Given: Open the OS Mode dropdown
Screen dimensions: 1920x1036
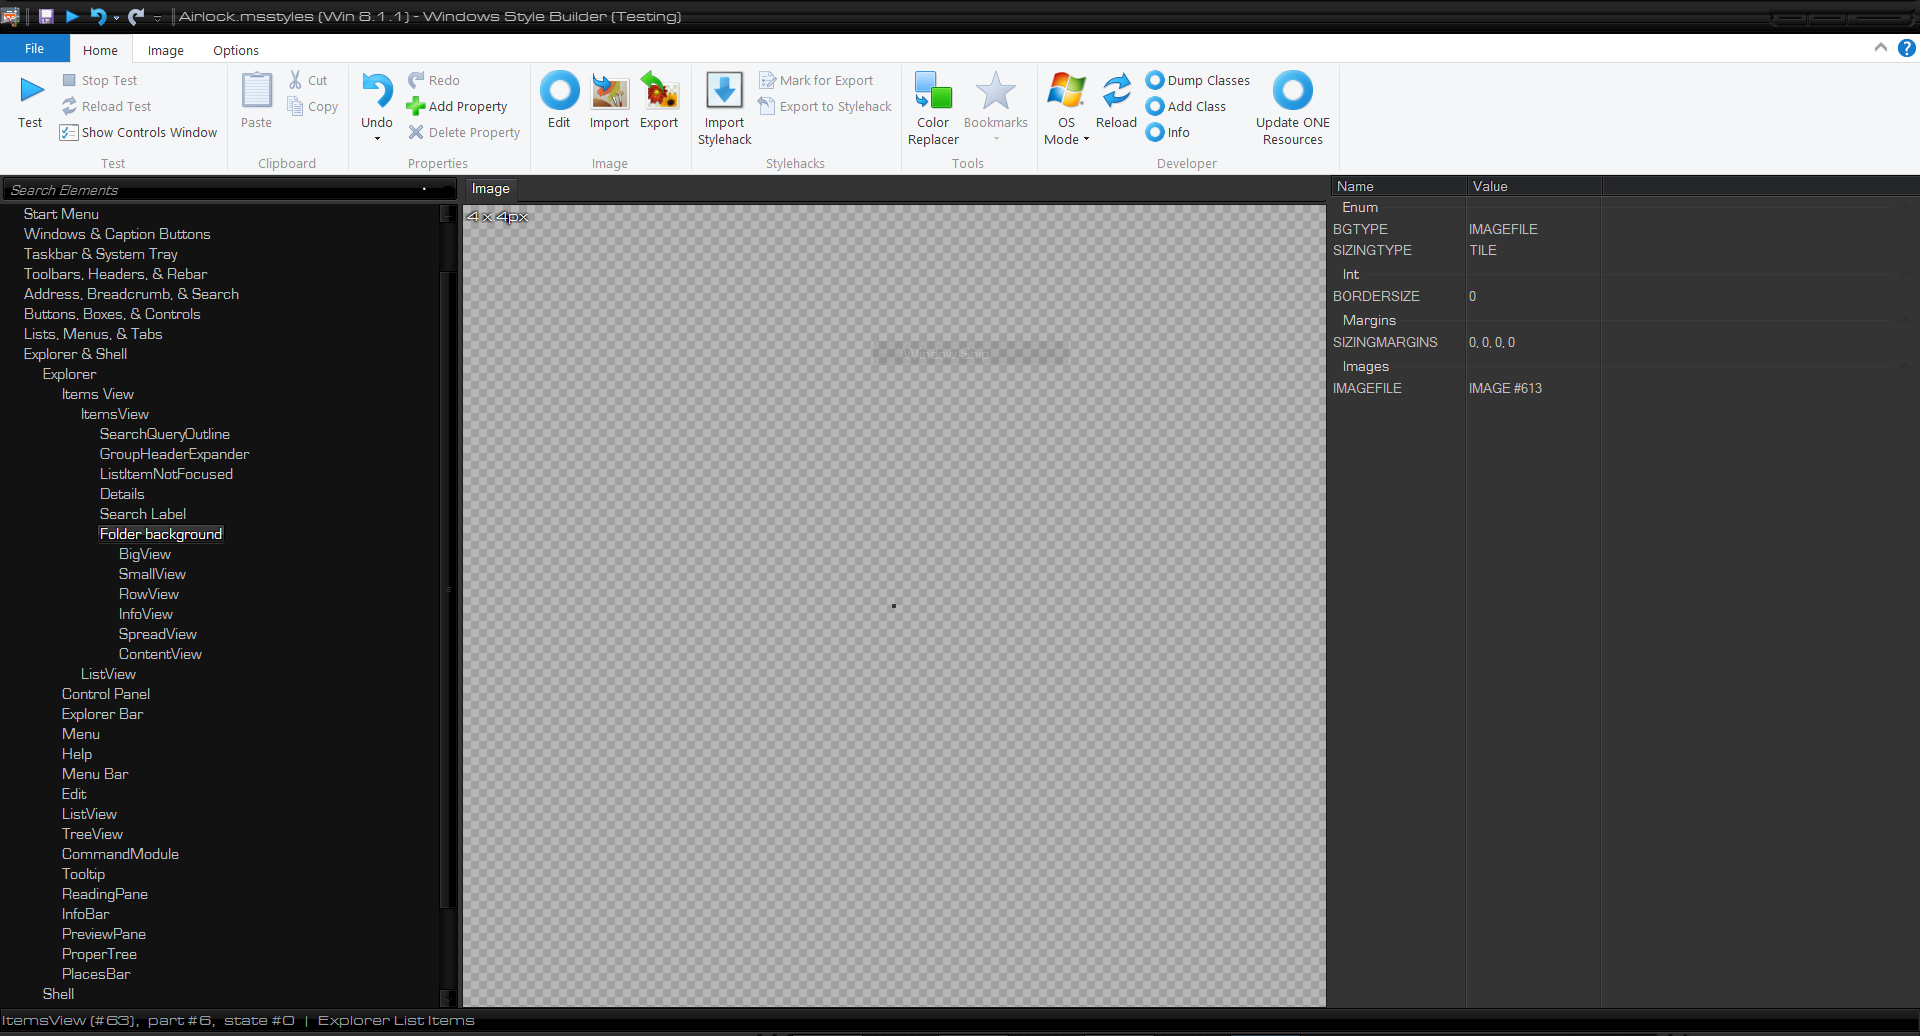Looking at the screenshot, I should point(1067,139).
